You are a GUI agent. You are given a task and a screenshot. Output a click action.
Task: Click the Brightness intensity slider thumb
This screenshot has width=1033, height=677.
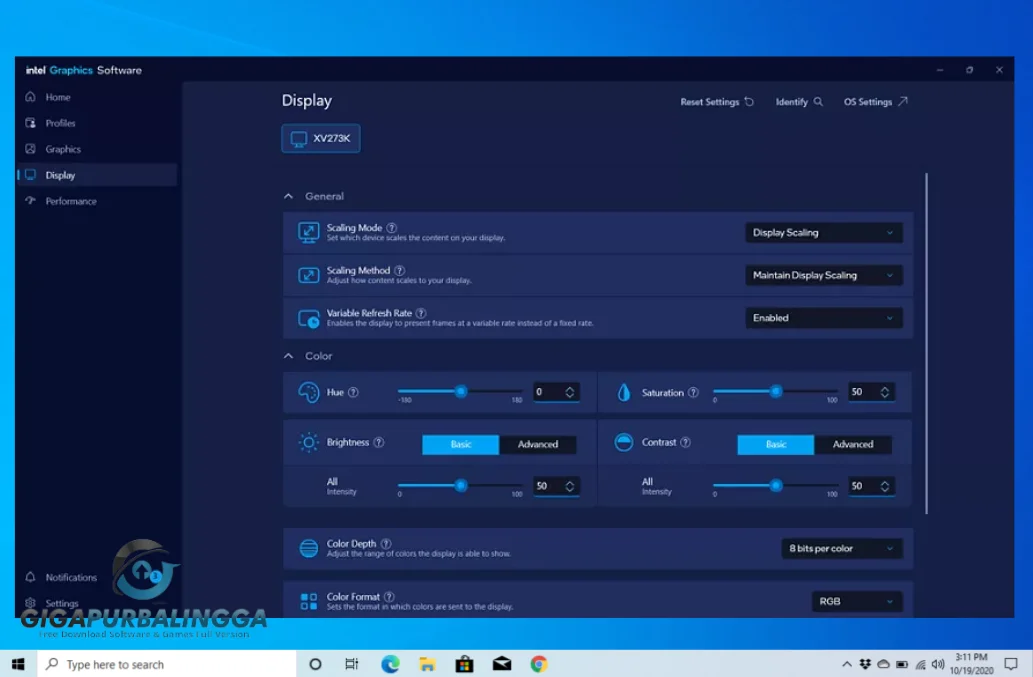(461, 486)
